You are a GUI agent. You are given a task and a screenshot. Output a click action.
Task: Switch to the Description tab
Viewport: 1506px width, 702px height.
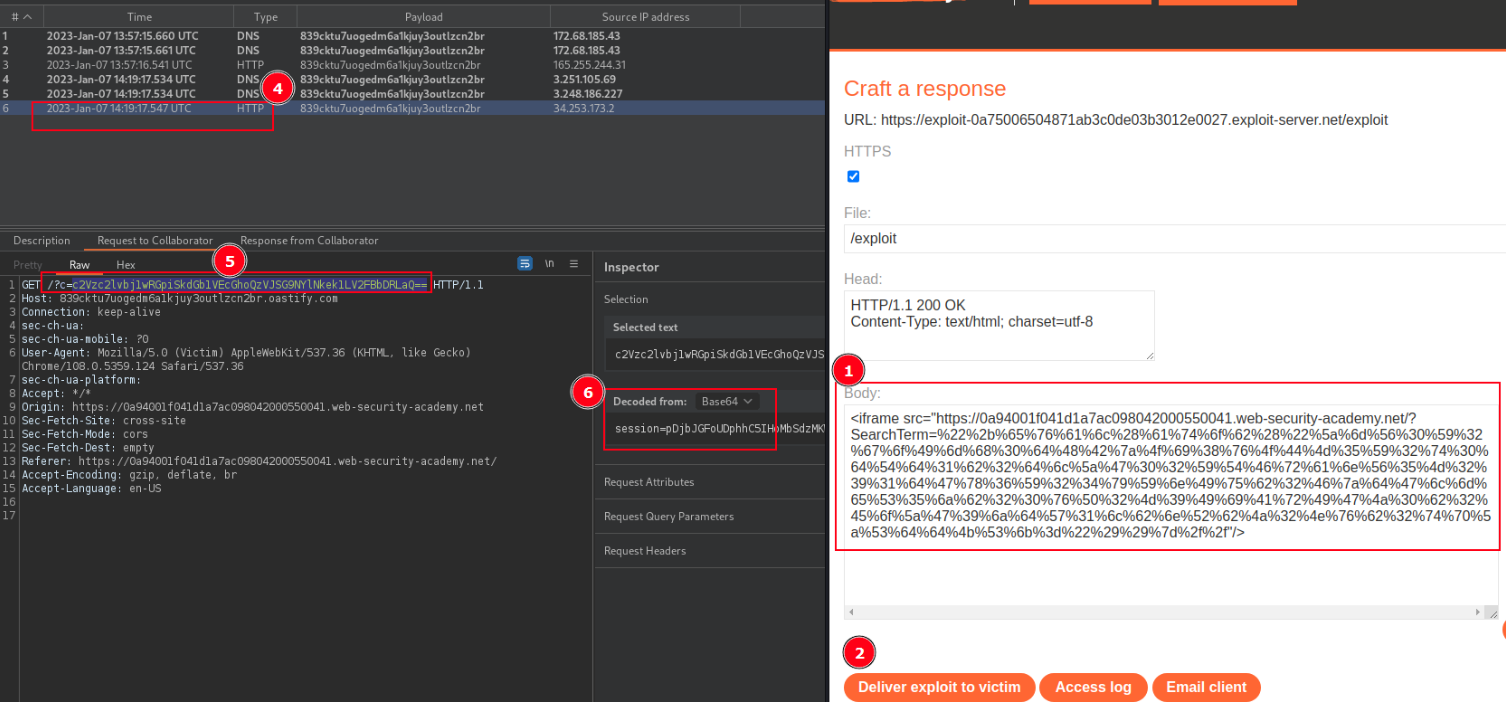click(42, 240)
